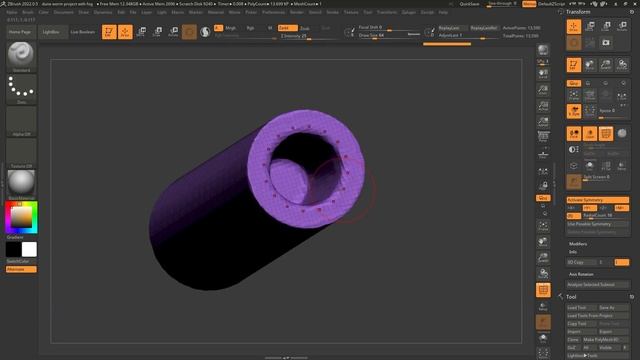
Task: Toggle the Zadd button
Action: click(x=287, y=28)
